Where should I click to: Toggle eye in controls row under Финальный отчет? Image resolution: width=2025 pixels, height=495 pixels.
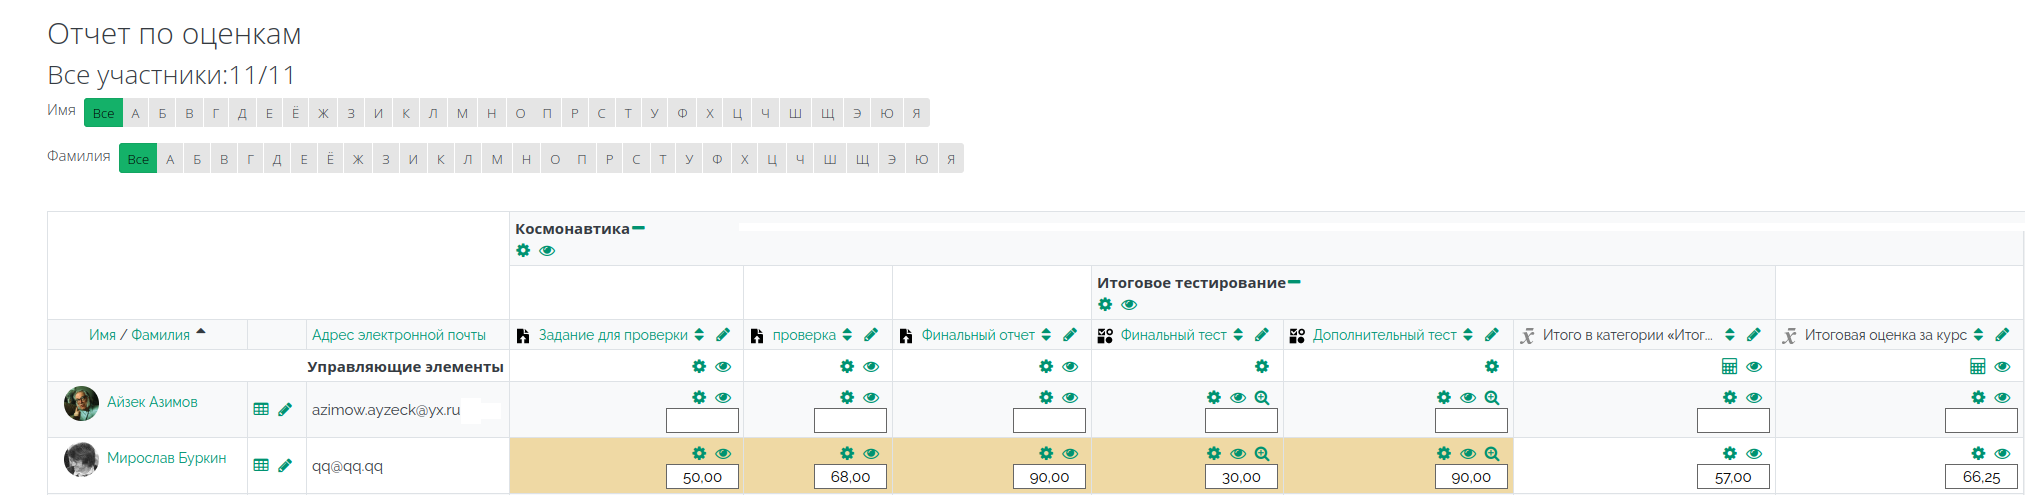[x=1070, y=366]
